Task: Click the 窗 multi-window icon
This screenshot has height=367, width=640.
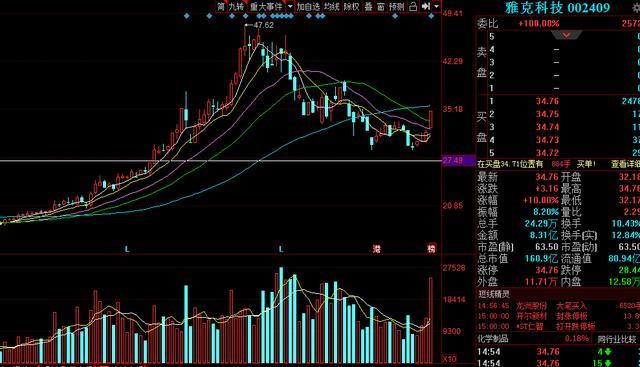Action: 380,7
